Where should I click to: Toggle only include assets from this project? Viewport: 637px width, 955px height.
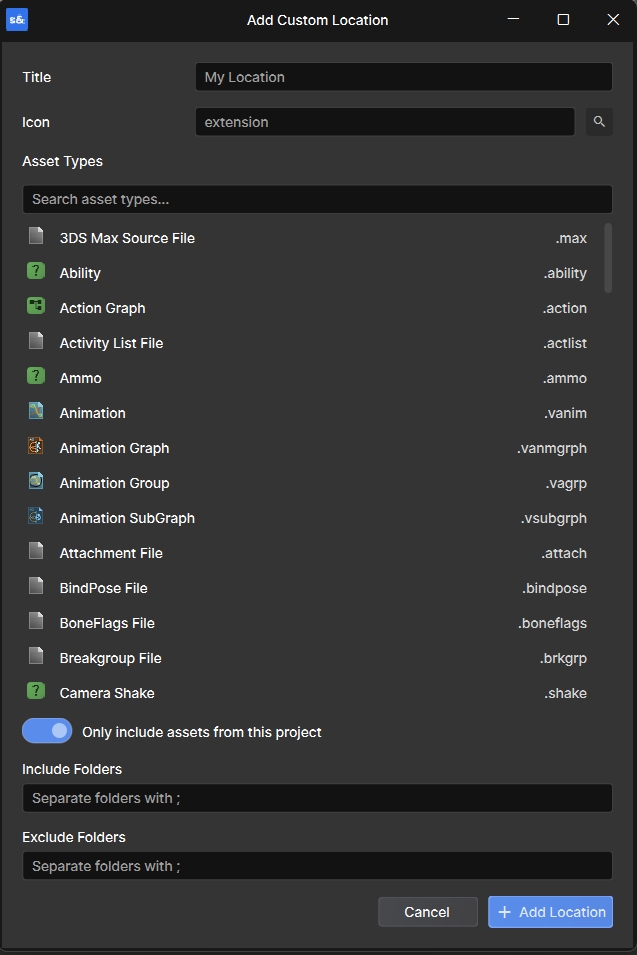(x=47, y=731)
